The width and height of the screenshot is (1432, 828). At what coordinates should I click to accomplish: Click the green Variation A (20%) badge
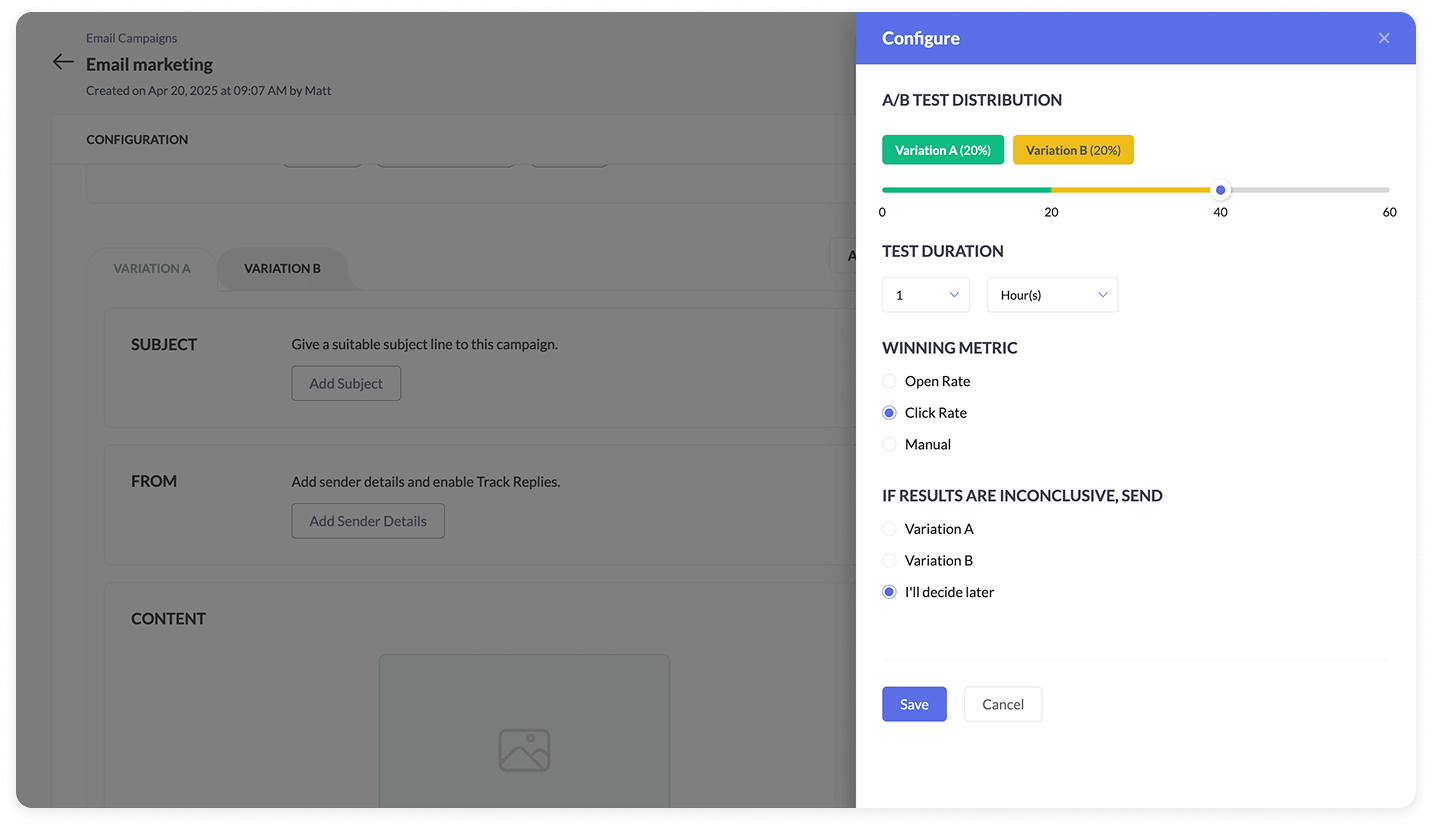942,150
